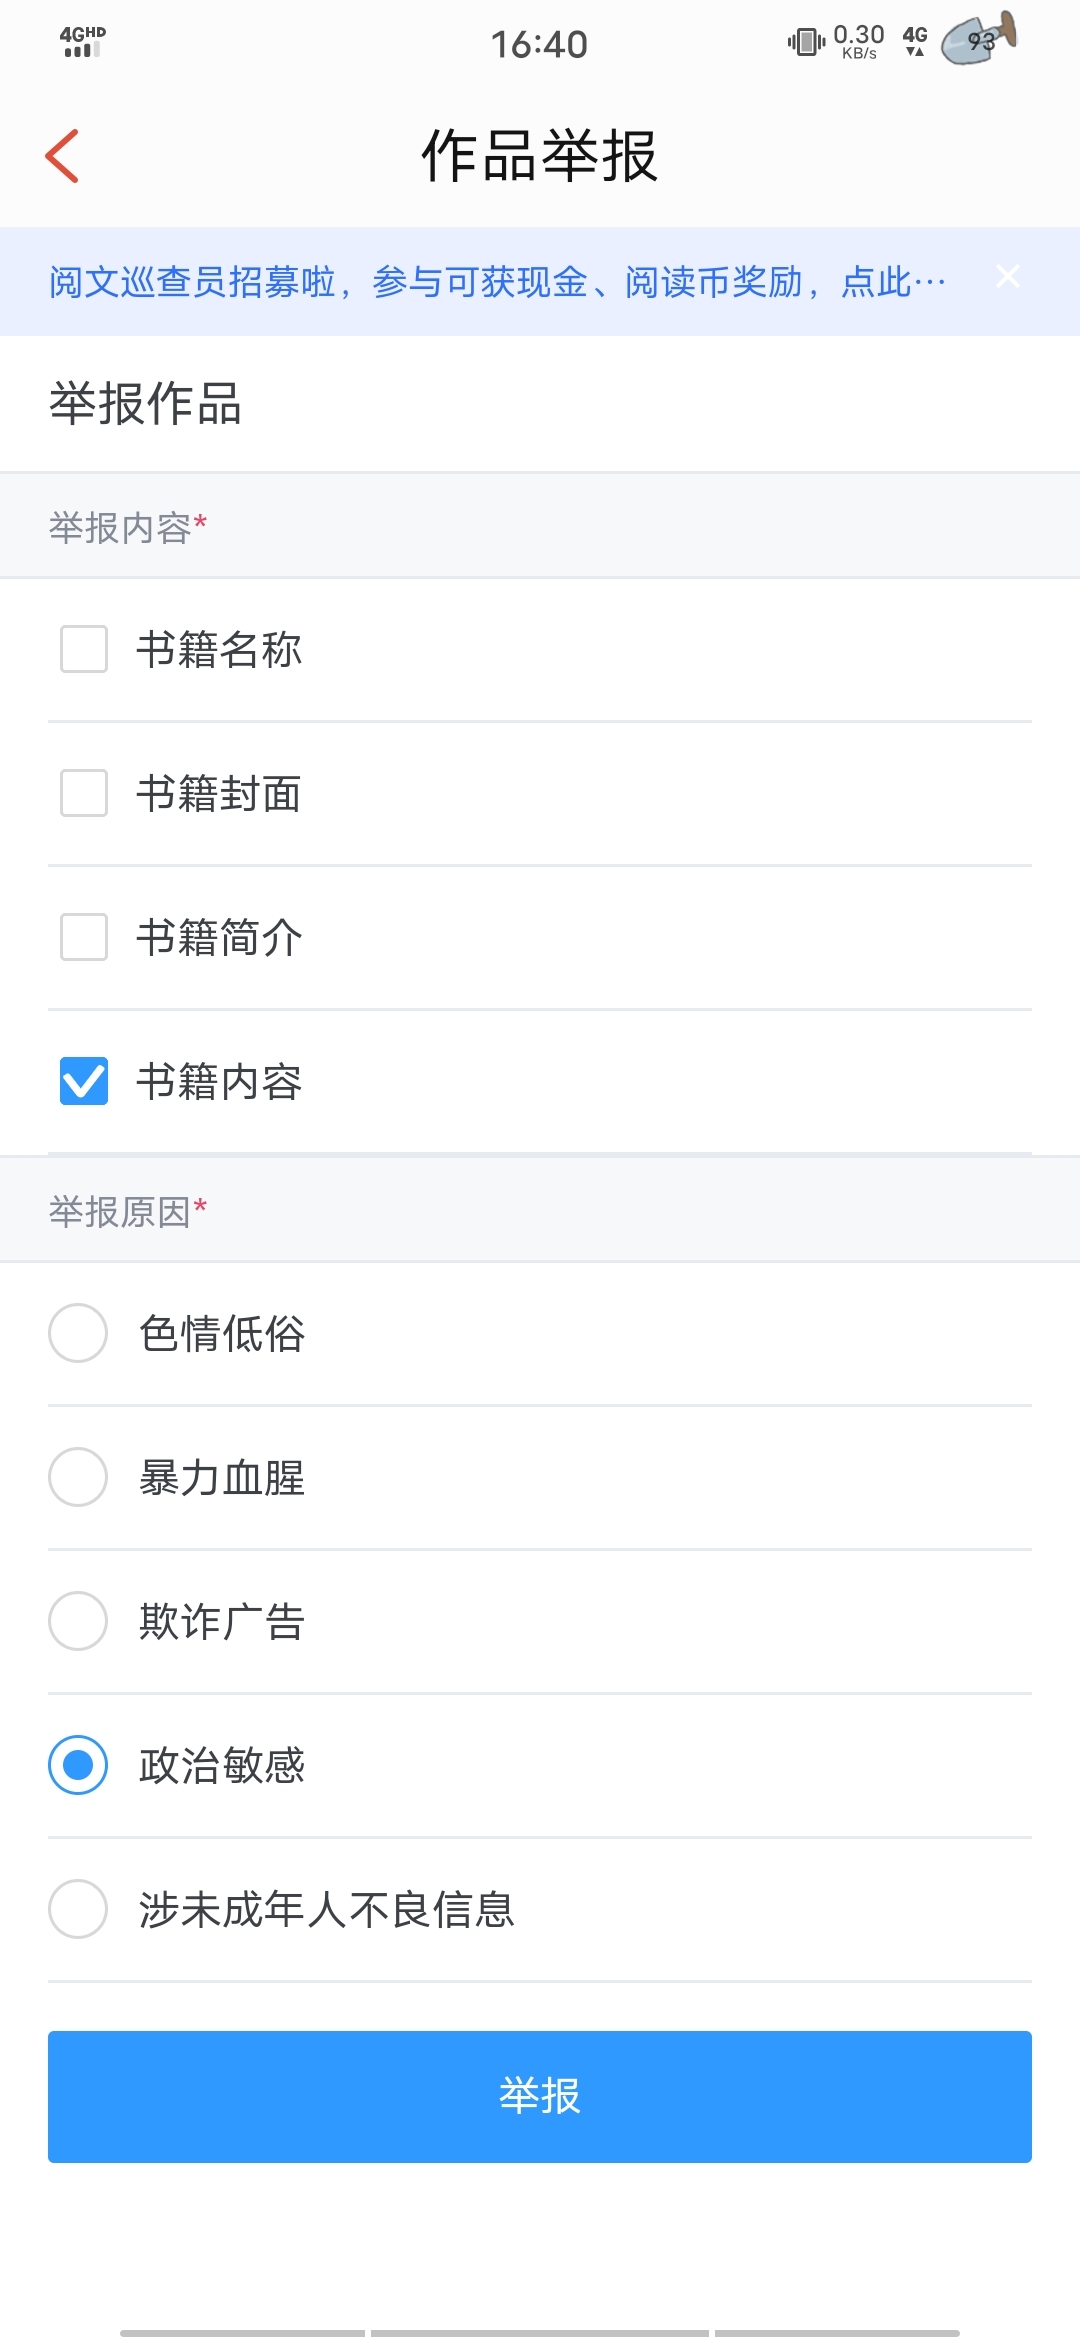1080x2340 pixels.
Task: Select the 色情低俗 radio option
Action: point(78,1333)
